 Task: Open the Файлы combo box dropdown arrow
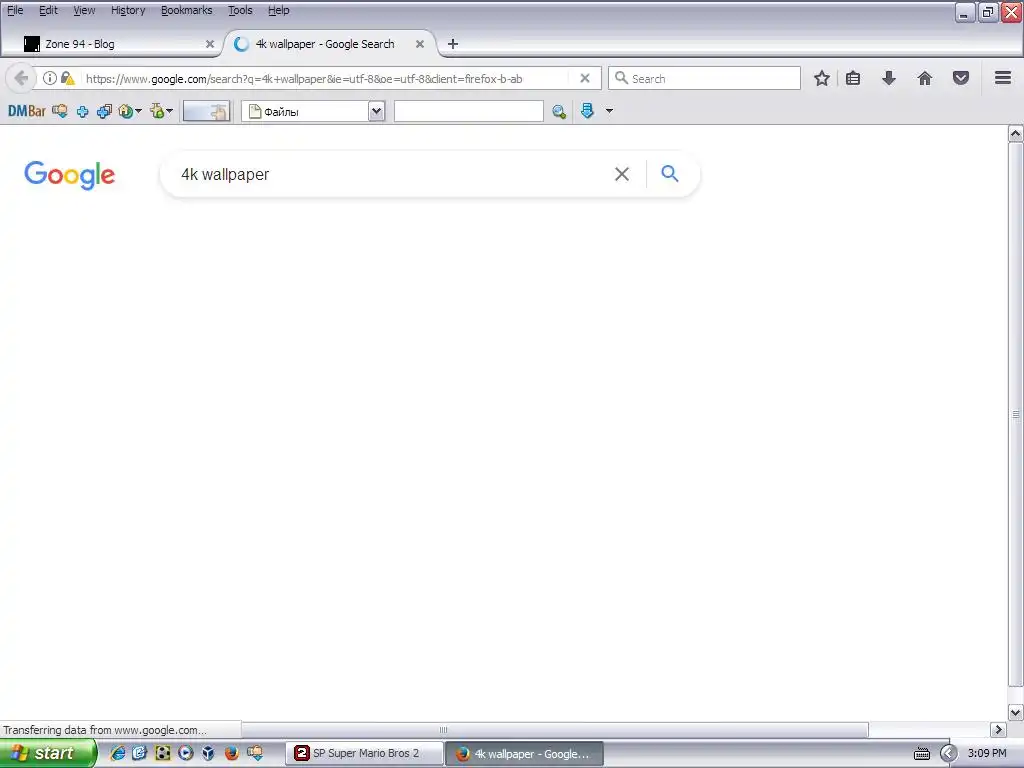pos(376,112)
